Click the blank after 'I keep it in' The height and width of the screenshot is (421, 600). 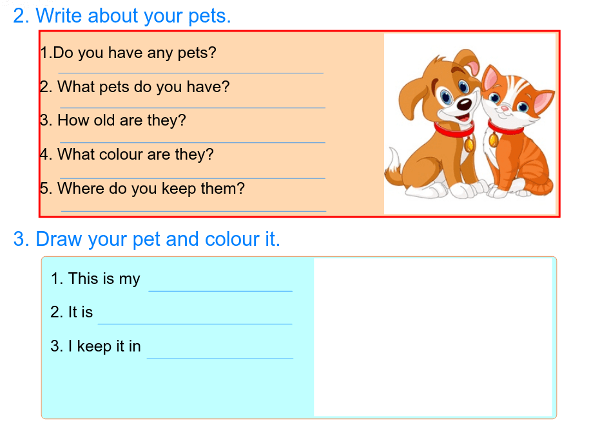pos(220,355)
